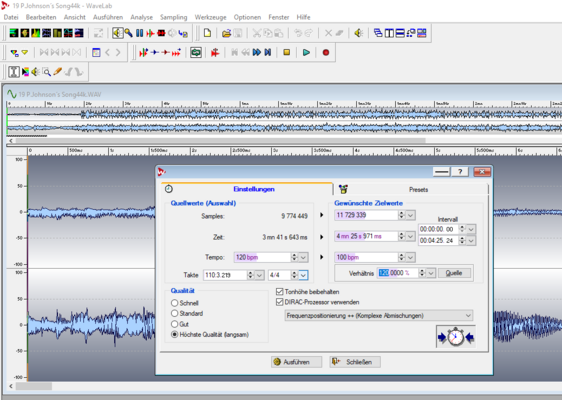Select the Standard quality radio button
562x400 pixels.
pyautogui.click(x=175, y=313)
